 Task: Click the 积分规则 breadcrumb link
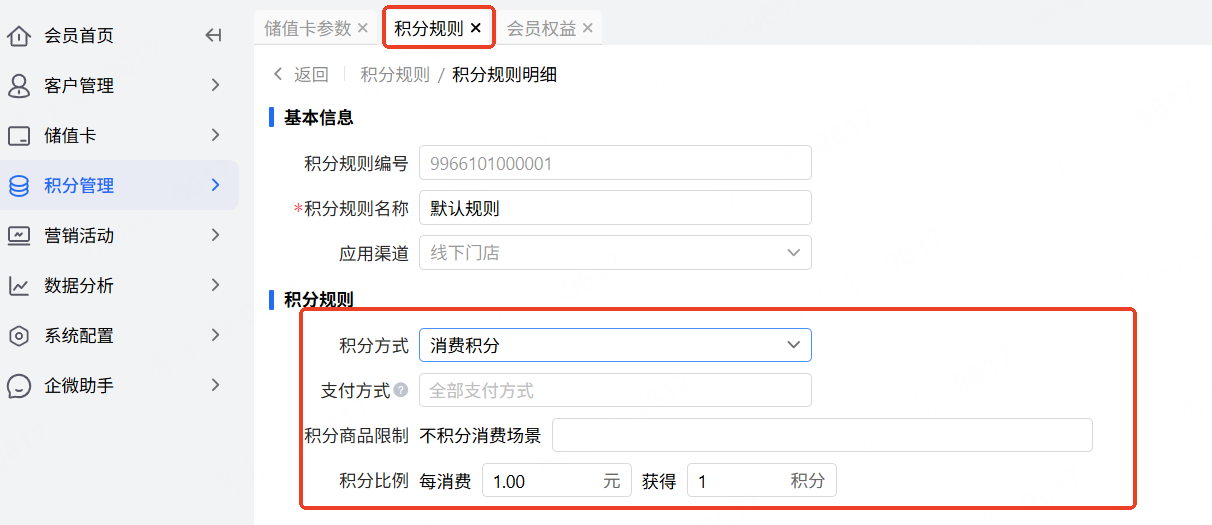click(395, 75)
